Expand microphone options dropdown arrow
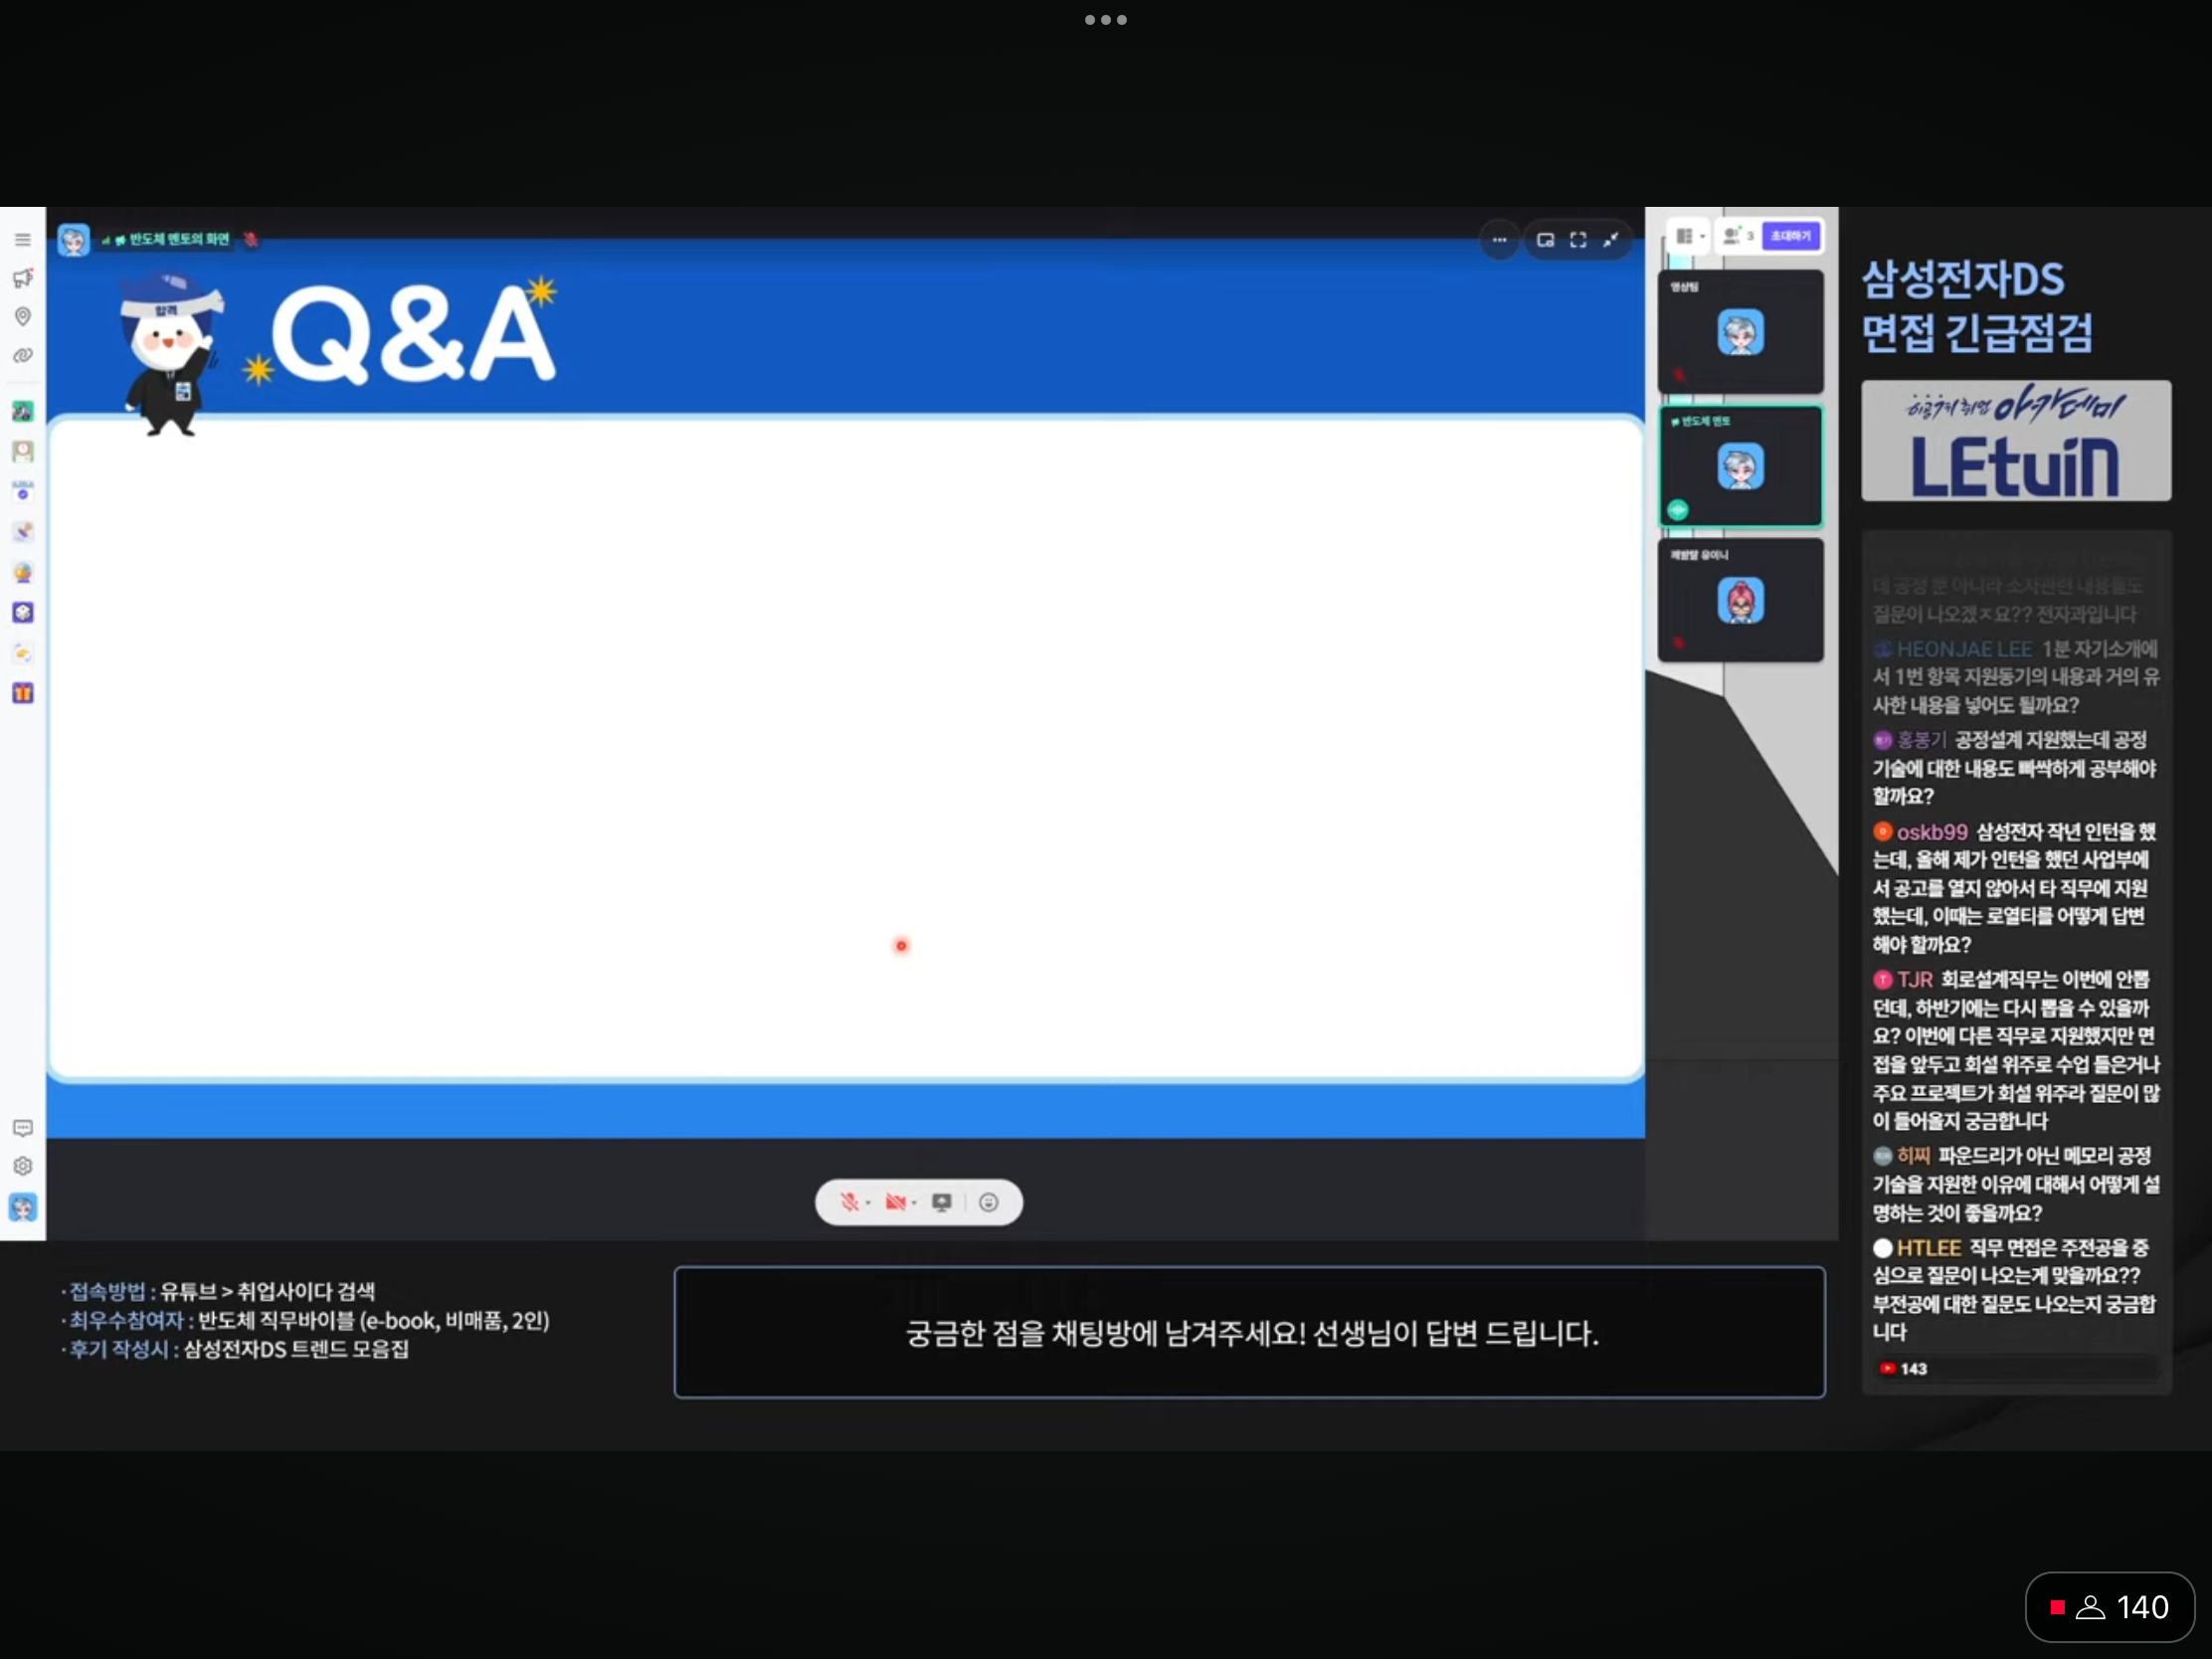Viewport: 2212px width, 1659px height. pyautogui.click(x=868, y=1203)
